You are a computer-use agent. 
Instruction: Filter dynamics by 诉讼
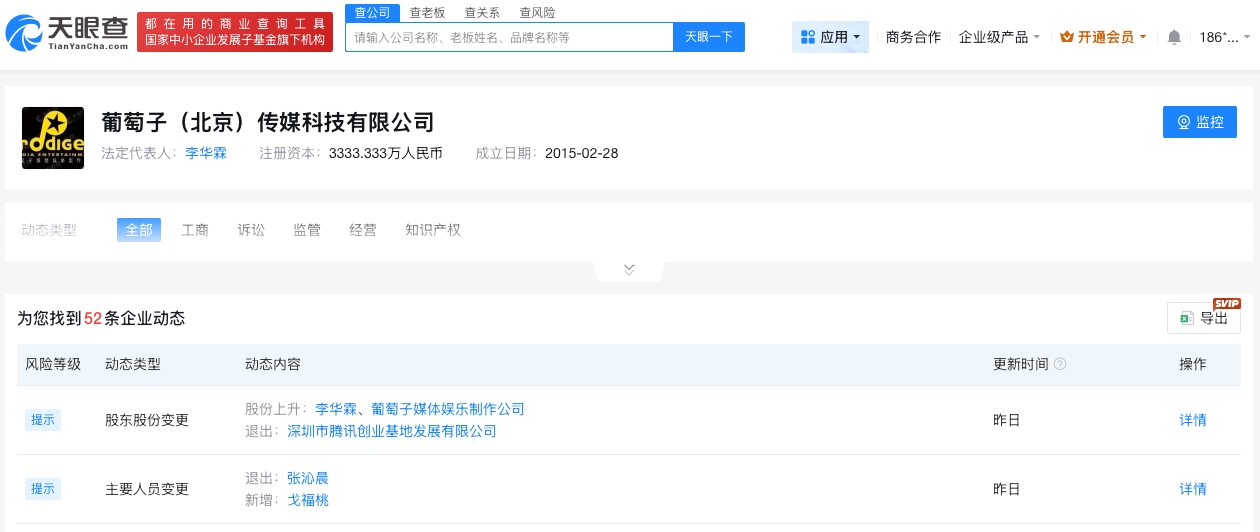pyautogui.click(x=251, y=230)
